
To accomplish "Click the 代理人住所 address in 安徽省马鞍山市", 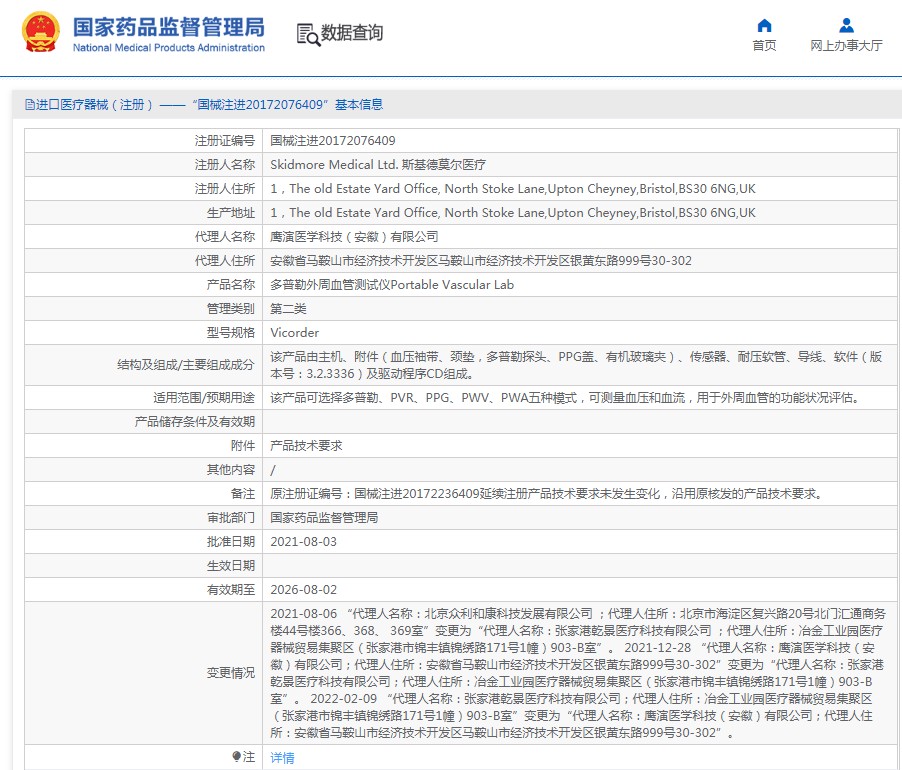I will point(480,261).
